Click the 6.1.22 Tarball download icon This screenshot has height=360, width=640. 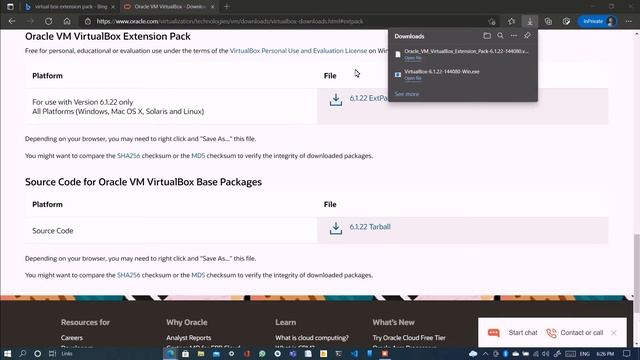(x=336, y=228)
